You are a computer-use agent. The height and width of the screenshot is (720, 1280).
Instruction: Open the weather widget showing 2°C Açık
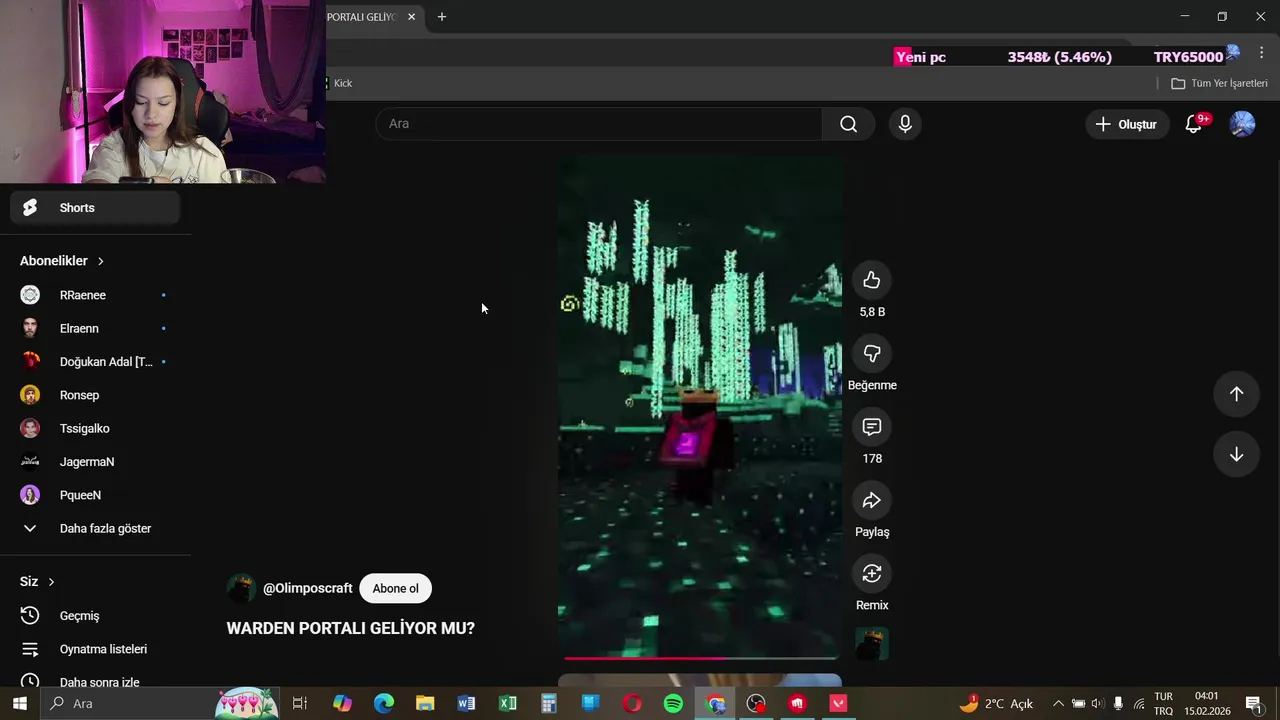[x=996, y=704]
